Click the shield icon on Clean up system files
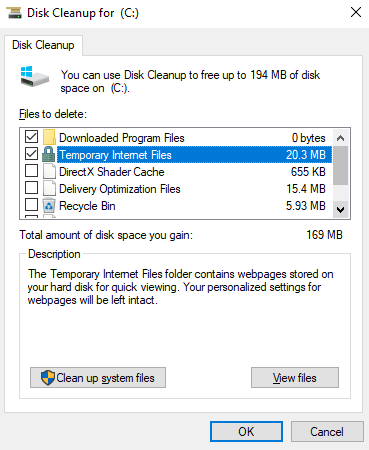The width and height of the screenshot is (369, 450). [48, 378]
